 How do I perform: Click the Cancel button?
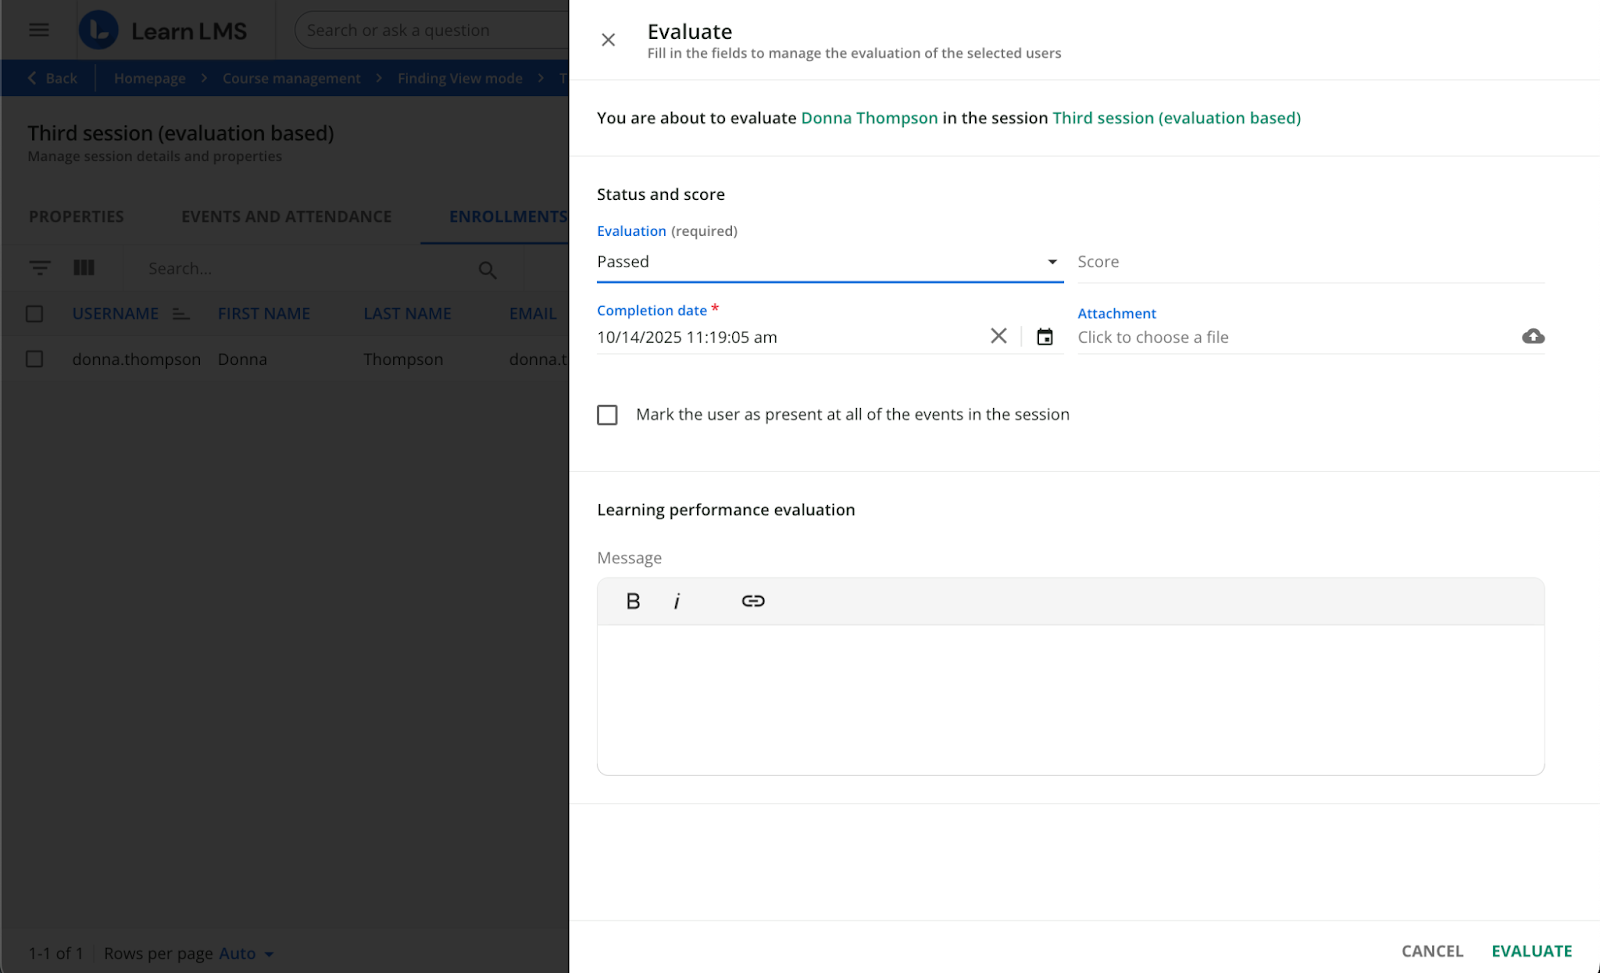tap(1432, 951)
